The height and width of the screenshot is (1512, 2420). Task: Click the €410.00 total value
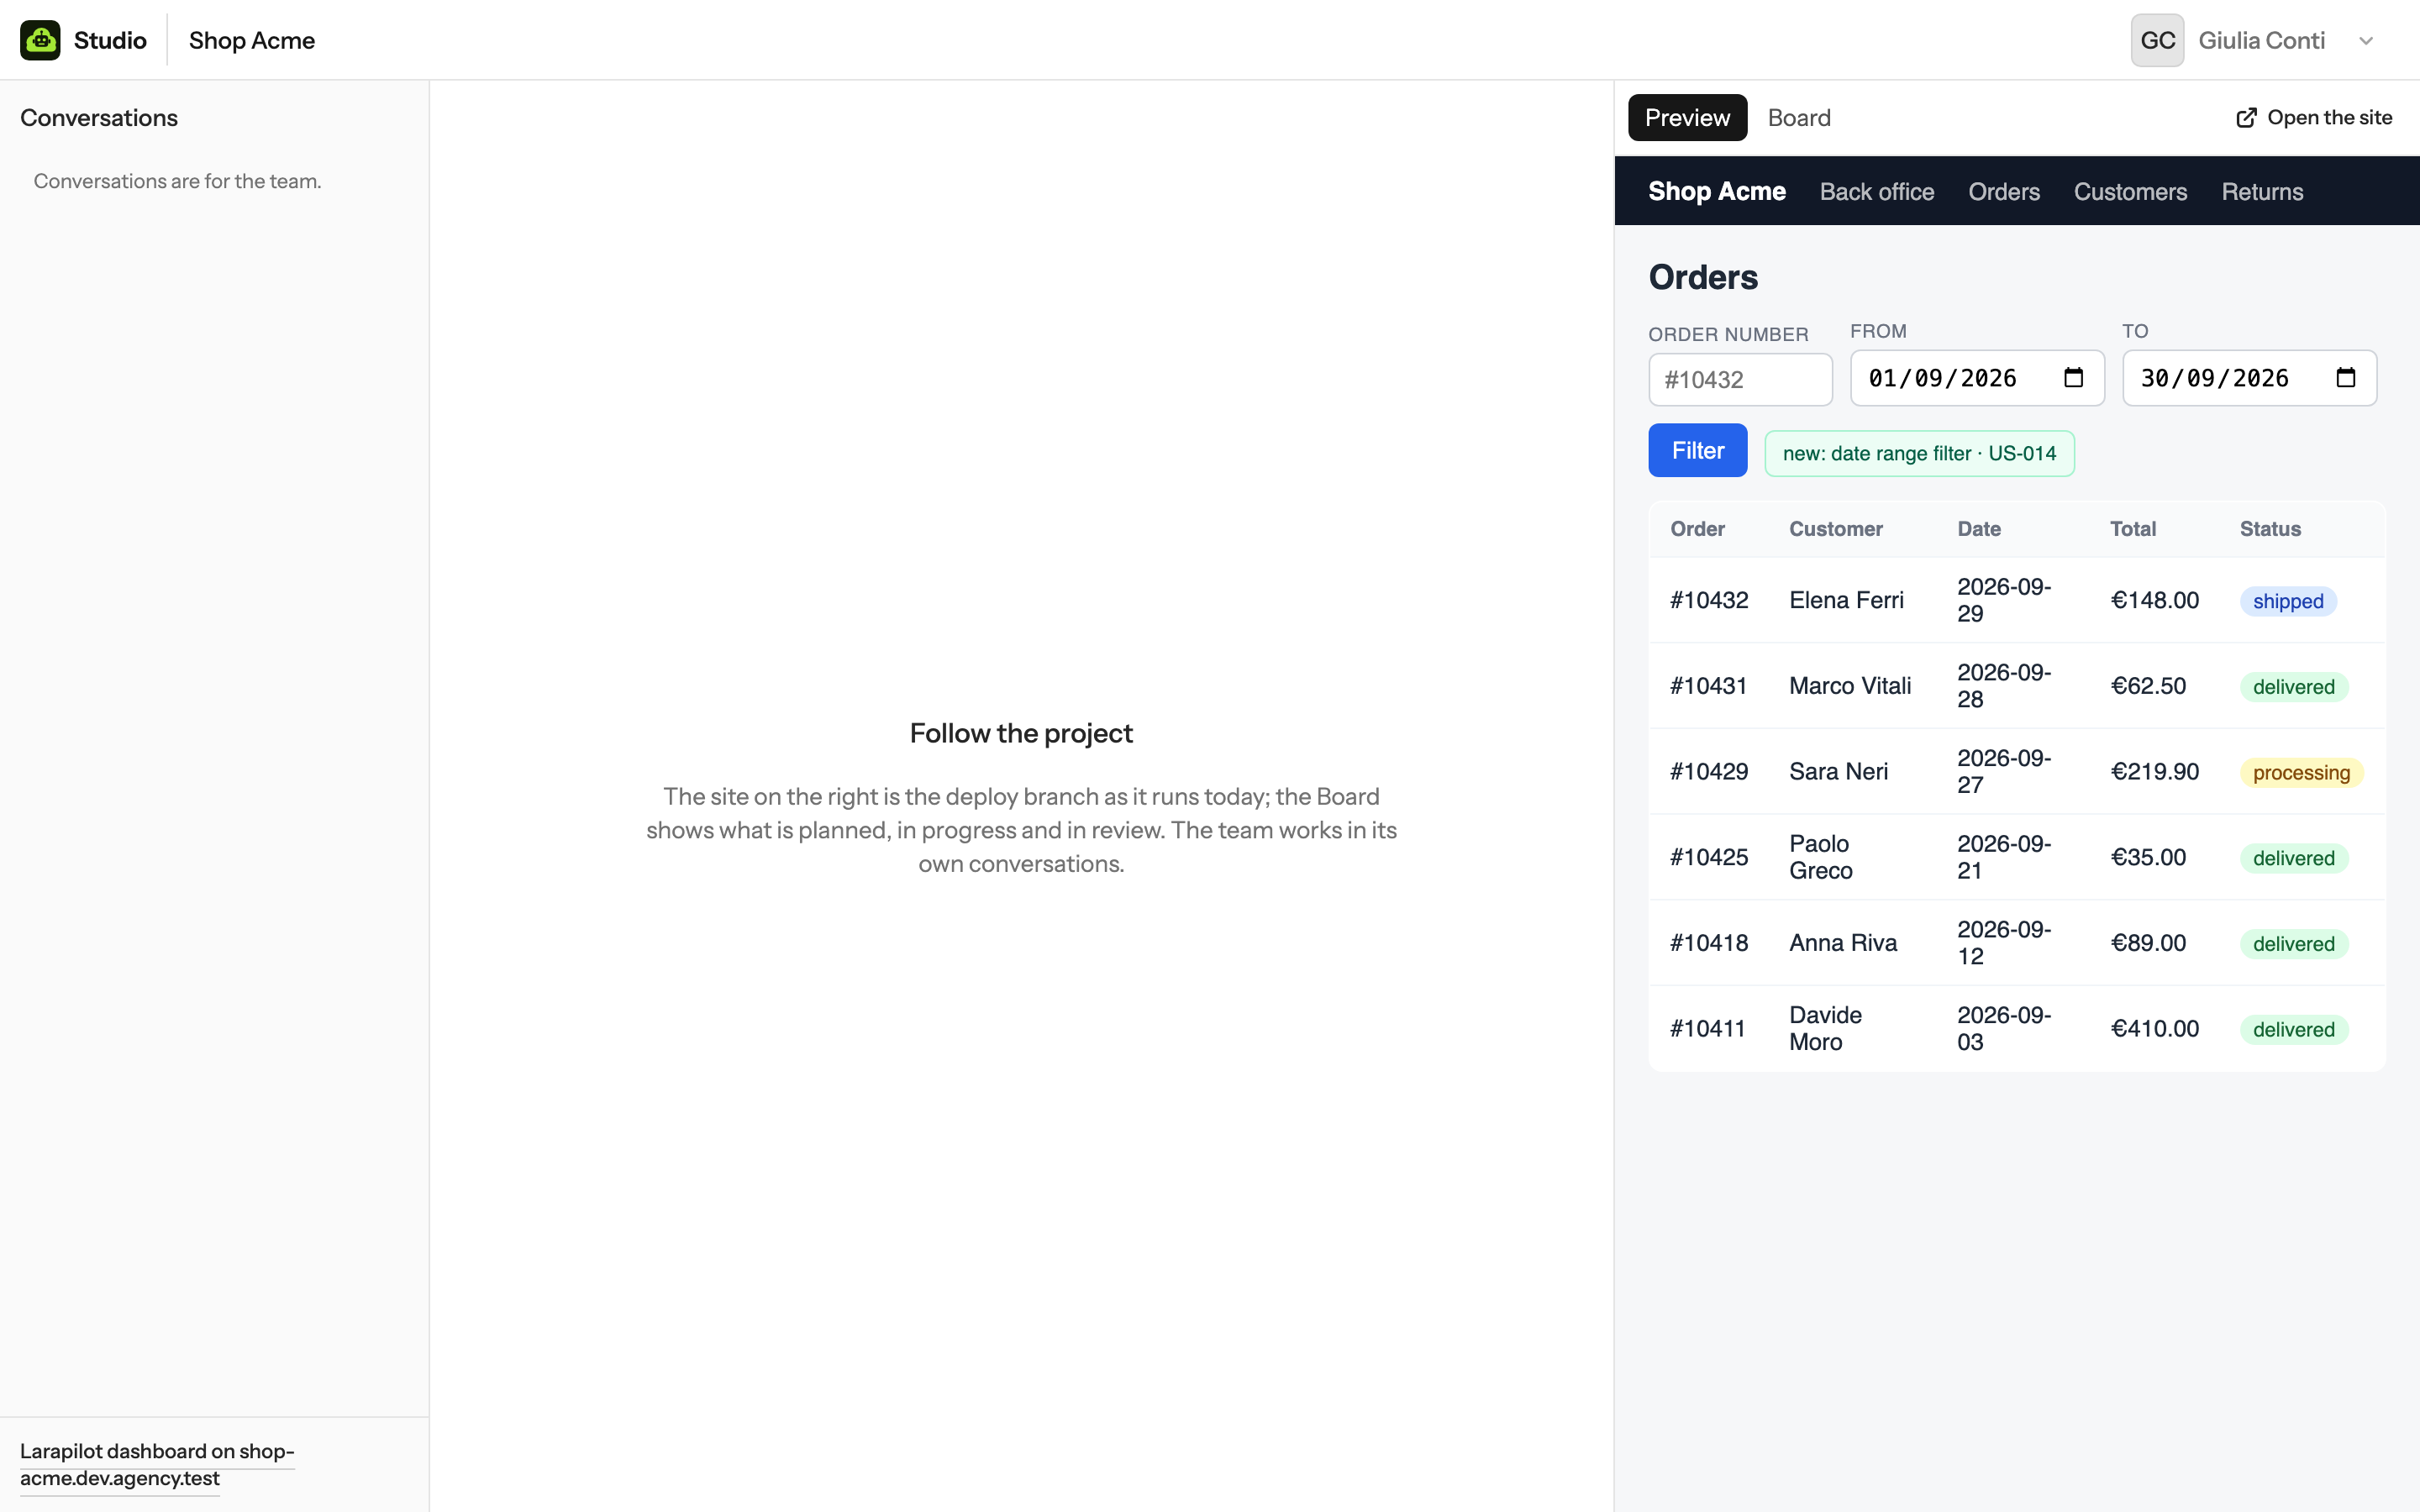pyautogui.click(x=2154, y=1029)
